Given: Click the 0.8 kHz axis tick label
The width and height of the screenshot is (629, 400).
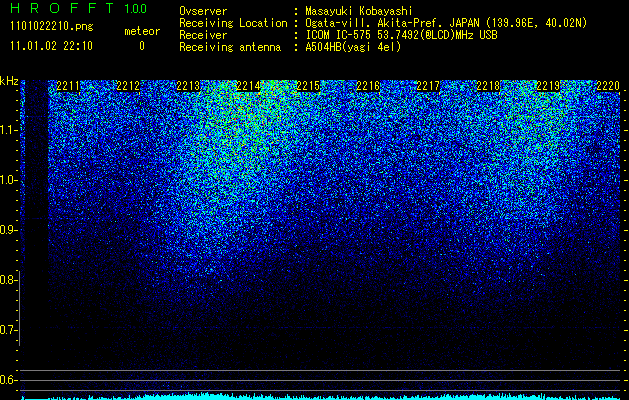Looking at the screenshot, I should click(8, 280).
